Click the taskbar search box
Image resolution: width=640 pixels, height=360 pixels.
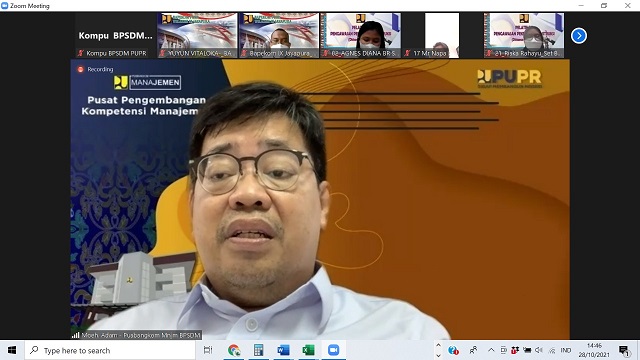pyautogui.click(x=110, y=350)
